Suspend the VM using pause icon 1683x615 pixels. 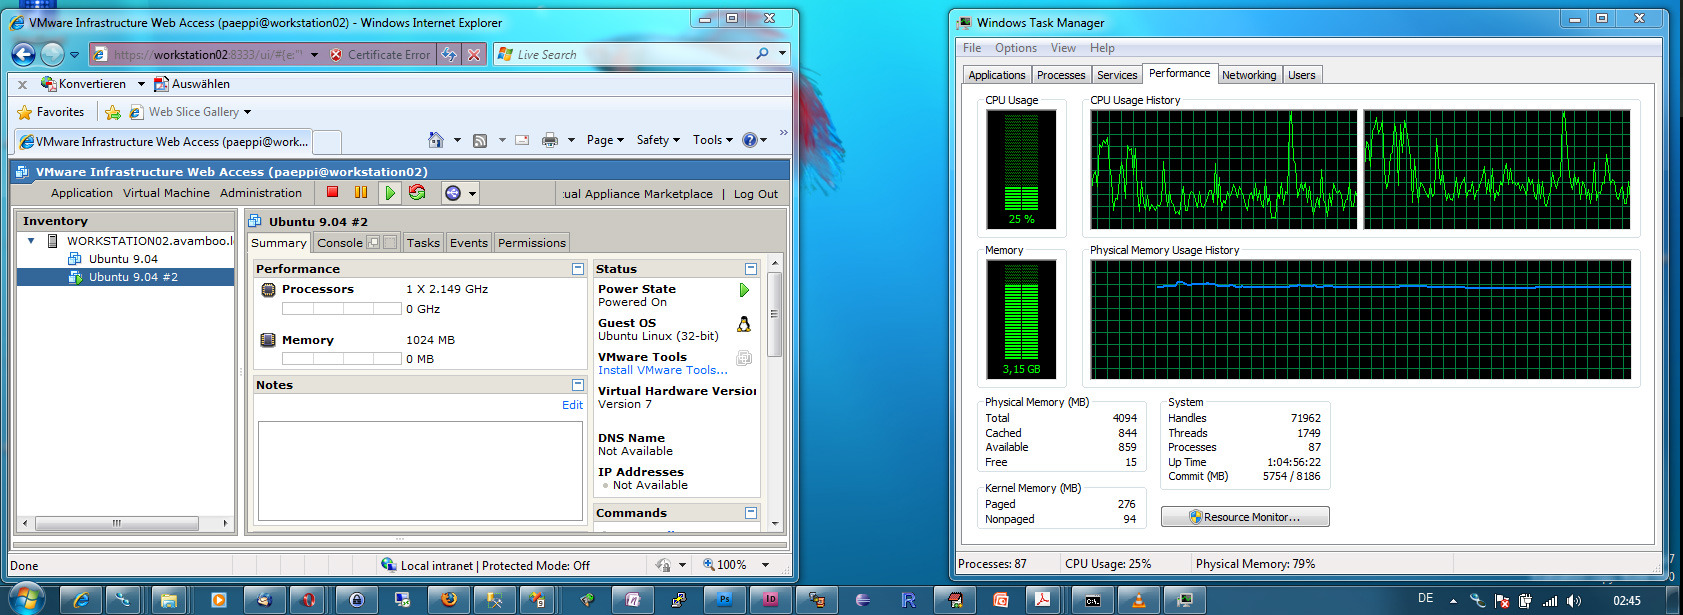[361, 192]
